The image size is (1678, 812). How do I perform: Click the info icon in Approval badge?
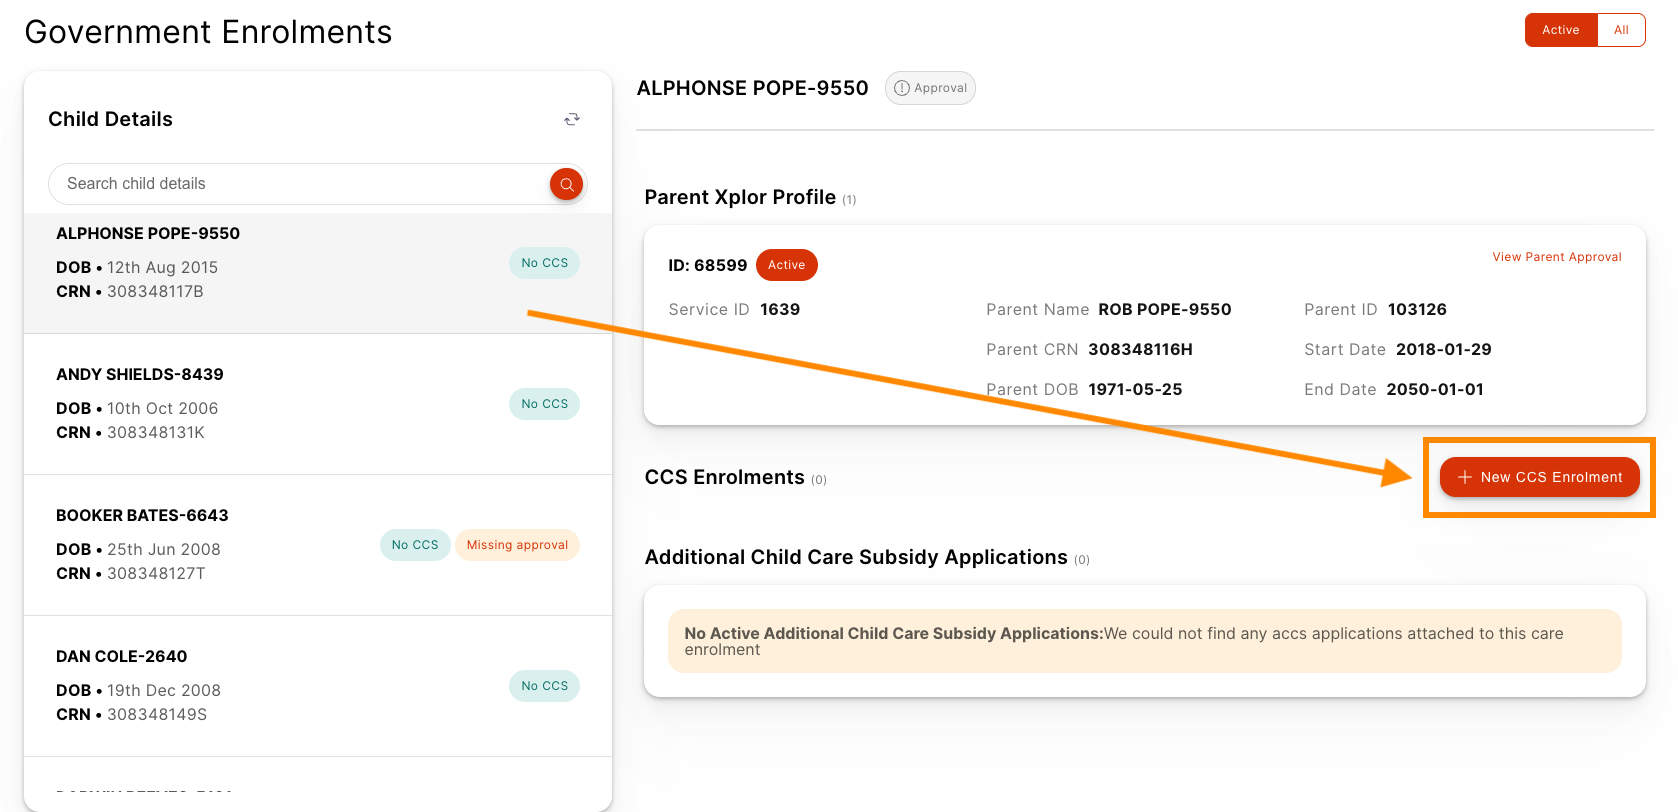[x=902, y=88]
